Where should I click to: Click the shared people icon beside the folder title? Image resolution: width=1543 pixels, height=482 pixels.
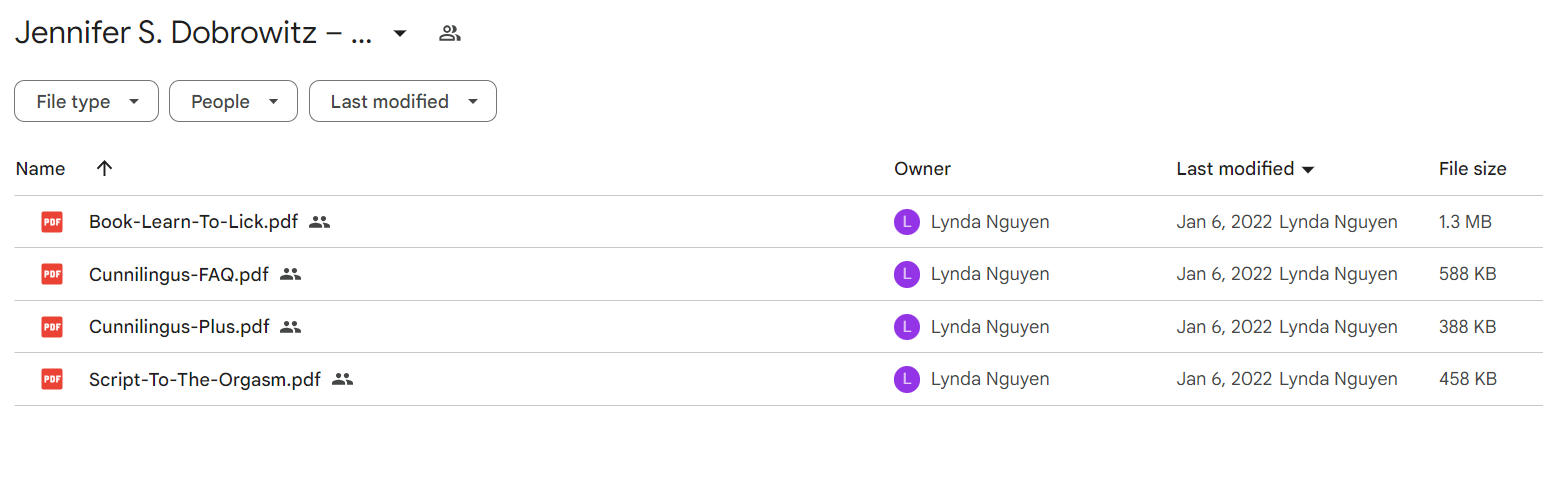tap(450, 33)
